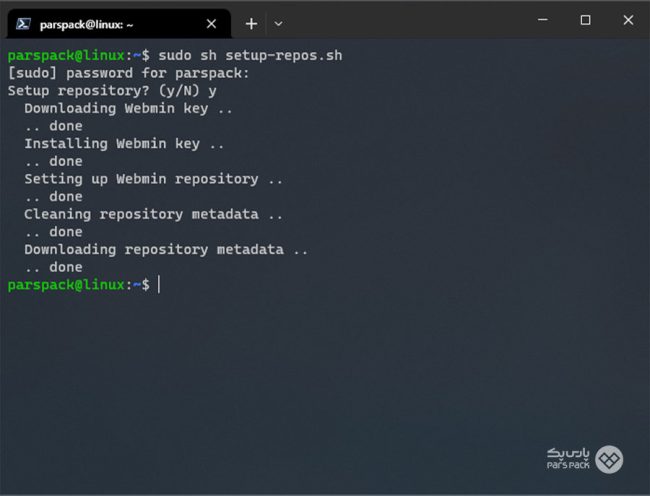The width and height of the screenshot is (650, 496).
Task: Minimize the terminal window
Action: [543, 20]
